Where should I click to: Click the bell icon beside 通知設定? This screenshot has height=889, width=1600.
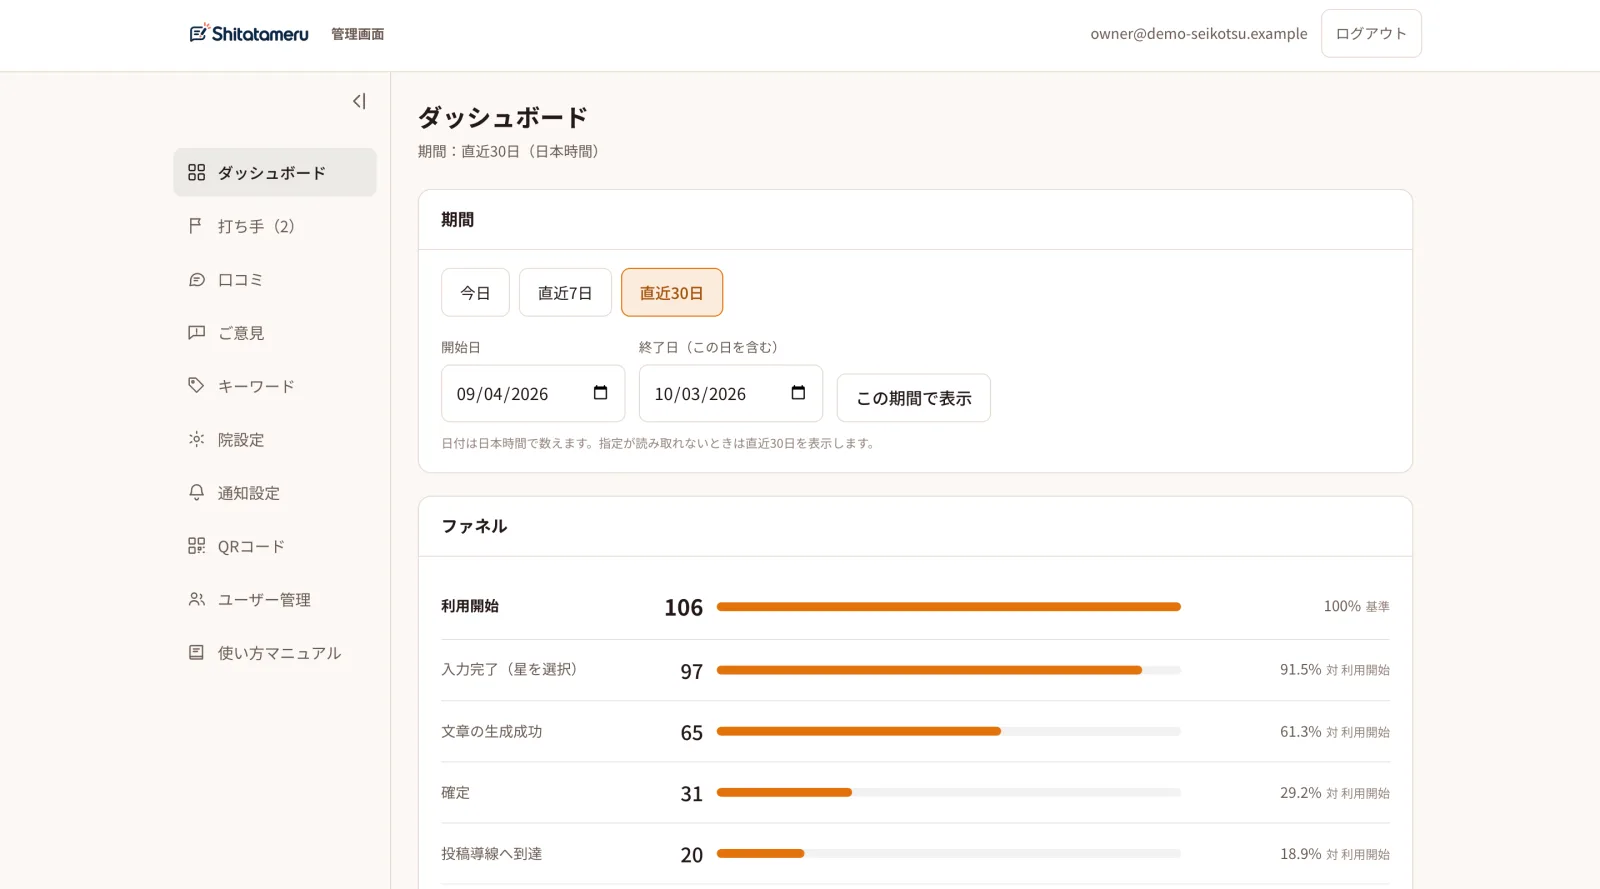pos(197,493)
